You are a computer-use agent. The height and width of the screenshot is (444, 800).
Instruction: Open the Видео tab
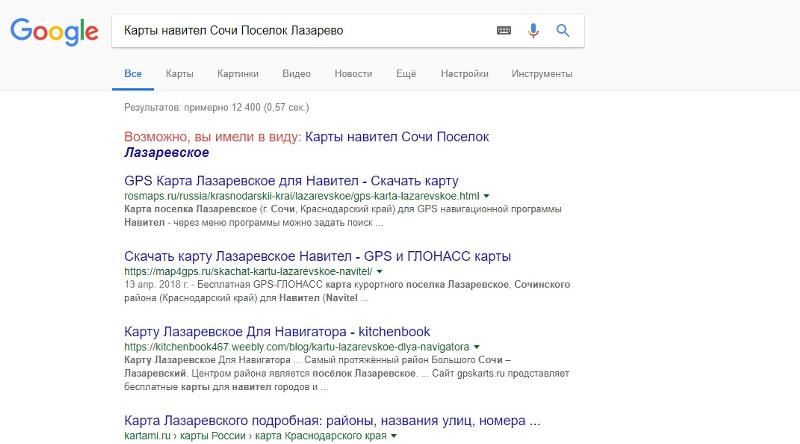click(296, 73)
